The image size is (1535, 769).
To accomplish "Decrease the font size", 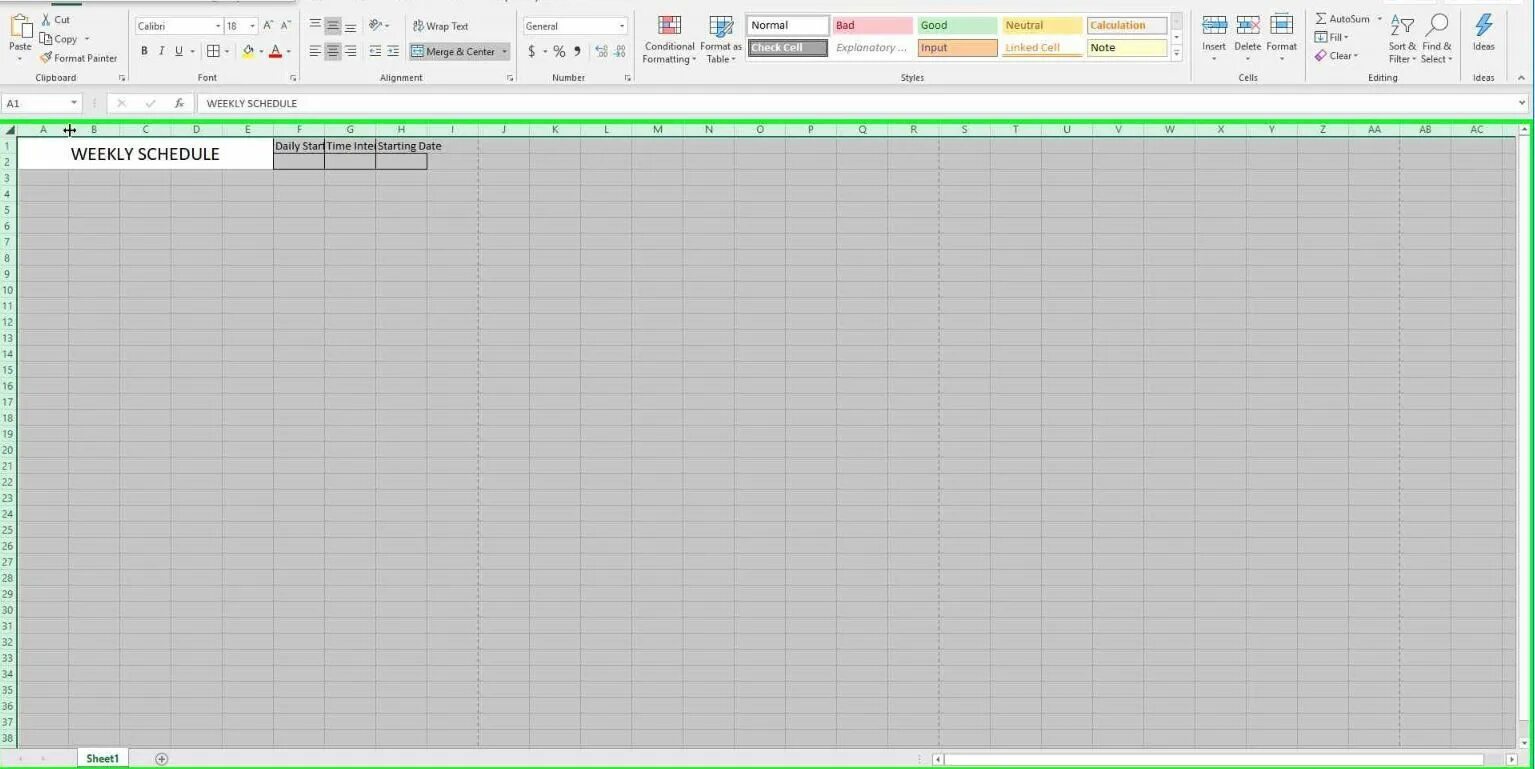I will (x=285, y=26).
